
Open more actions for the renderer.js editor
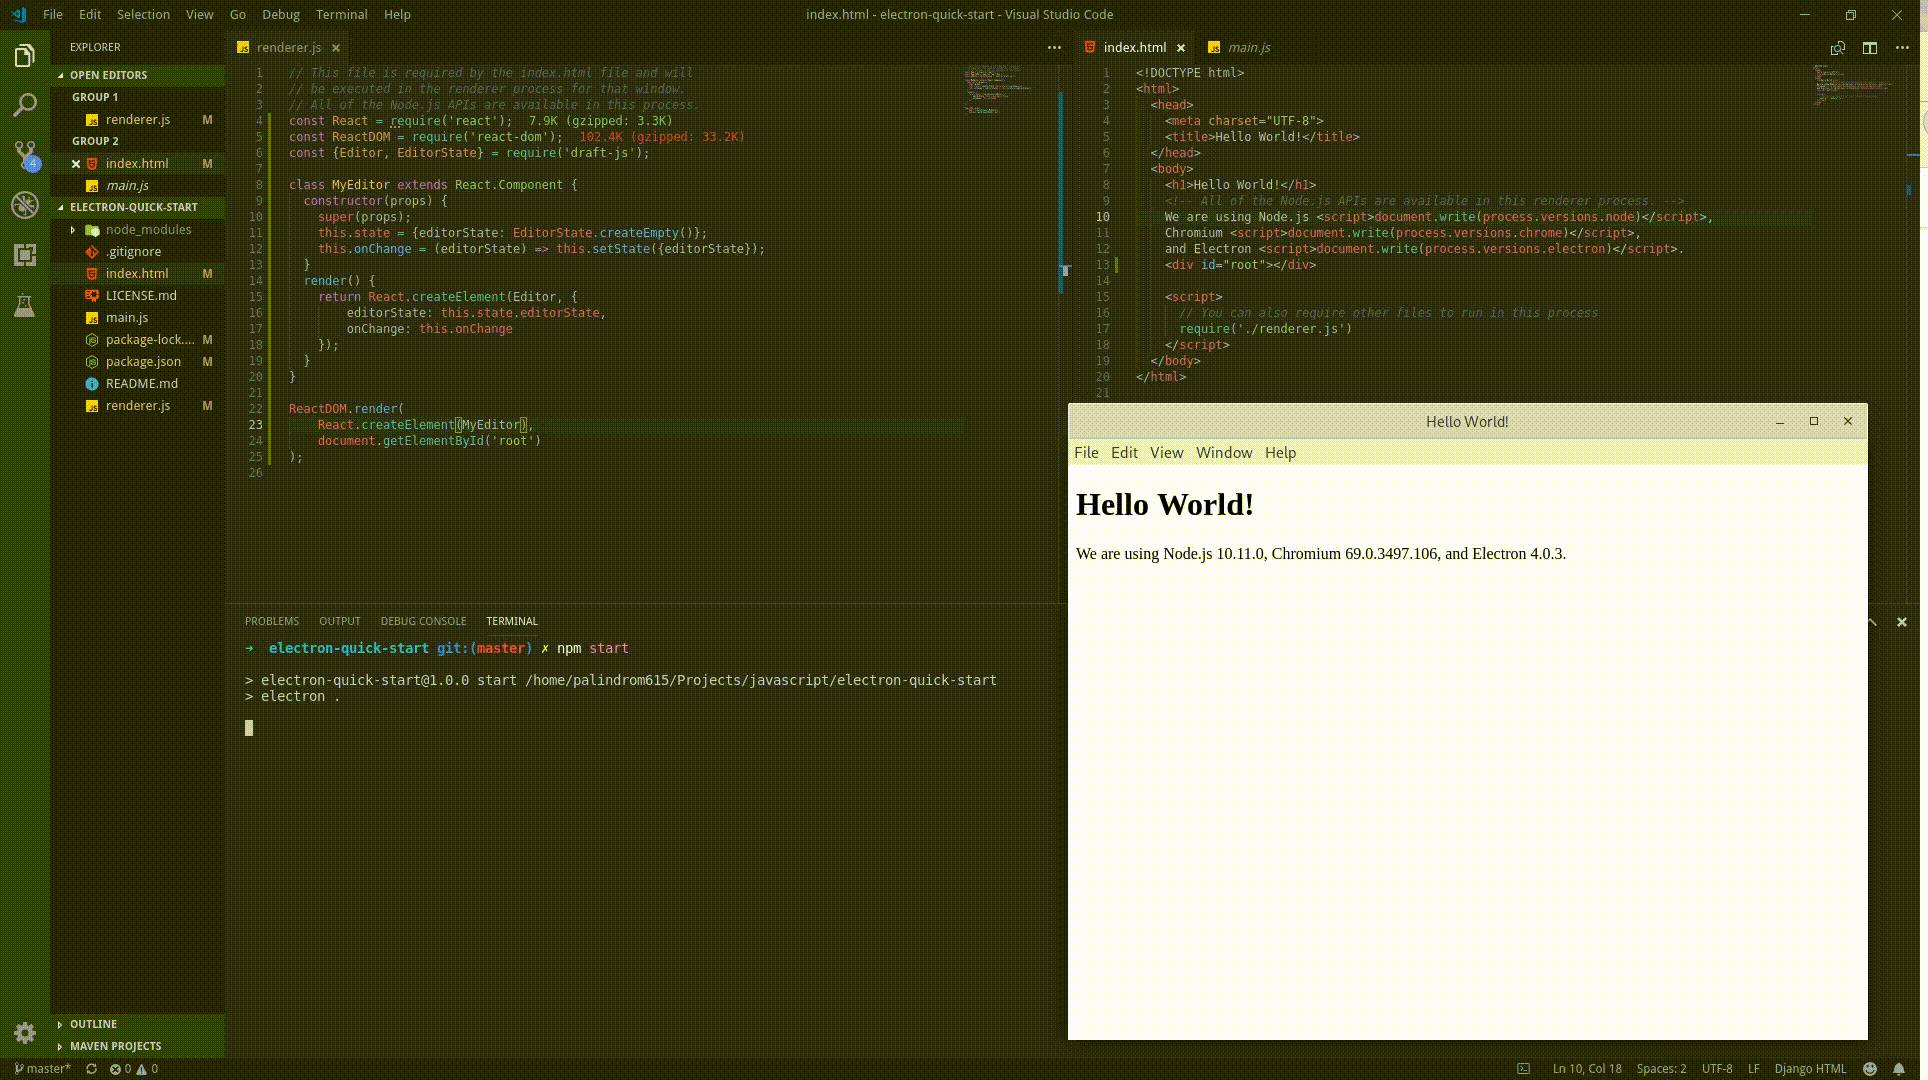point(1054,47)
